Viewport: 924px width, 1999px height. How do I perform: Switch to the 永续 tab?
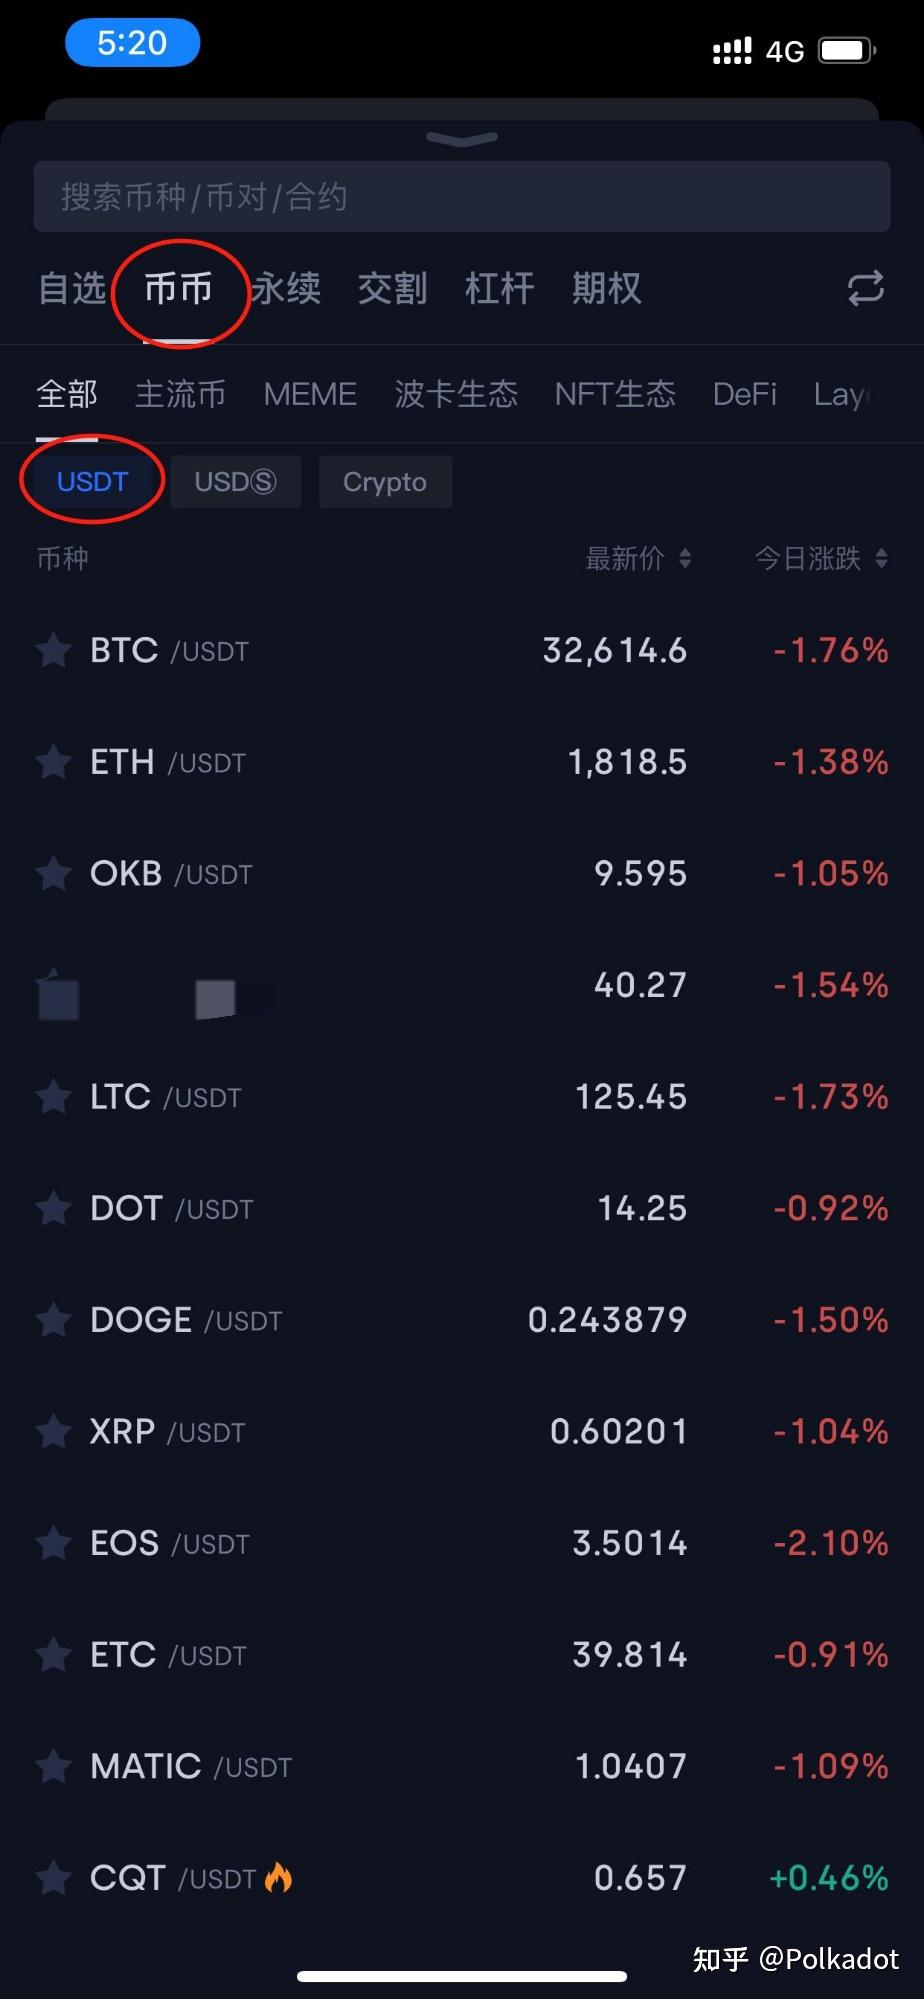click(286, 288)
